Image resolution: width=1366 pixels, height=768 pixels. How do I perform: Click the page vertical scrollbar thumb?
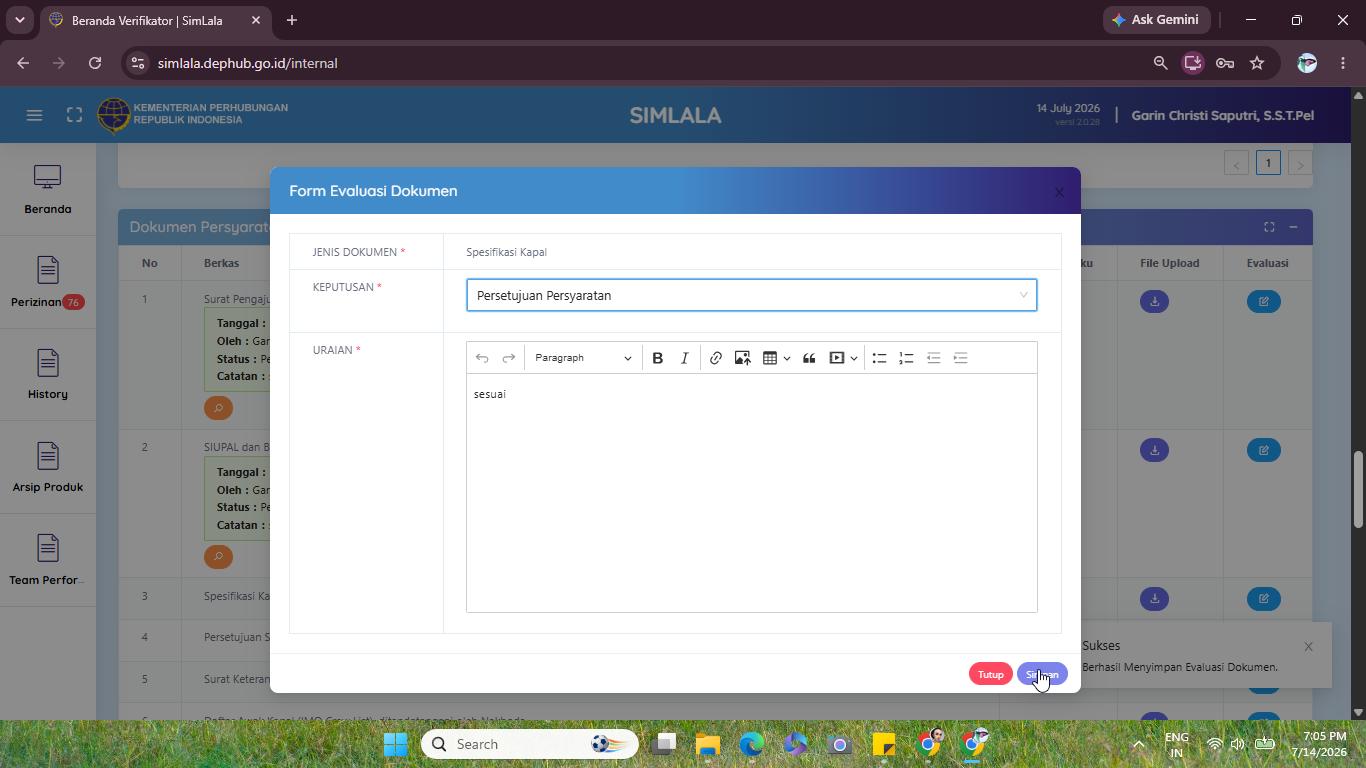pyautogui.click(x=1357, y=490)
